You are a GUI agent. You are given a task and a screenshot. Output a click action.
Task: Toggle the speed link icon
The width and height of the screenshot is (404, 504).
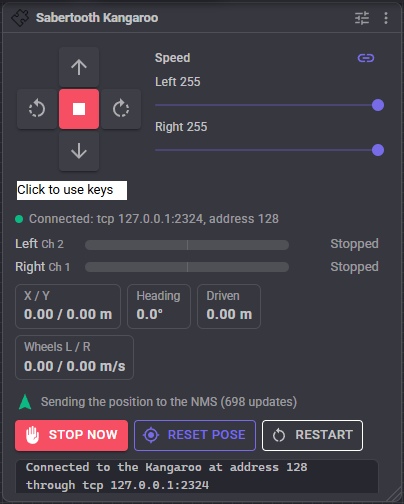[366, 58]
